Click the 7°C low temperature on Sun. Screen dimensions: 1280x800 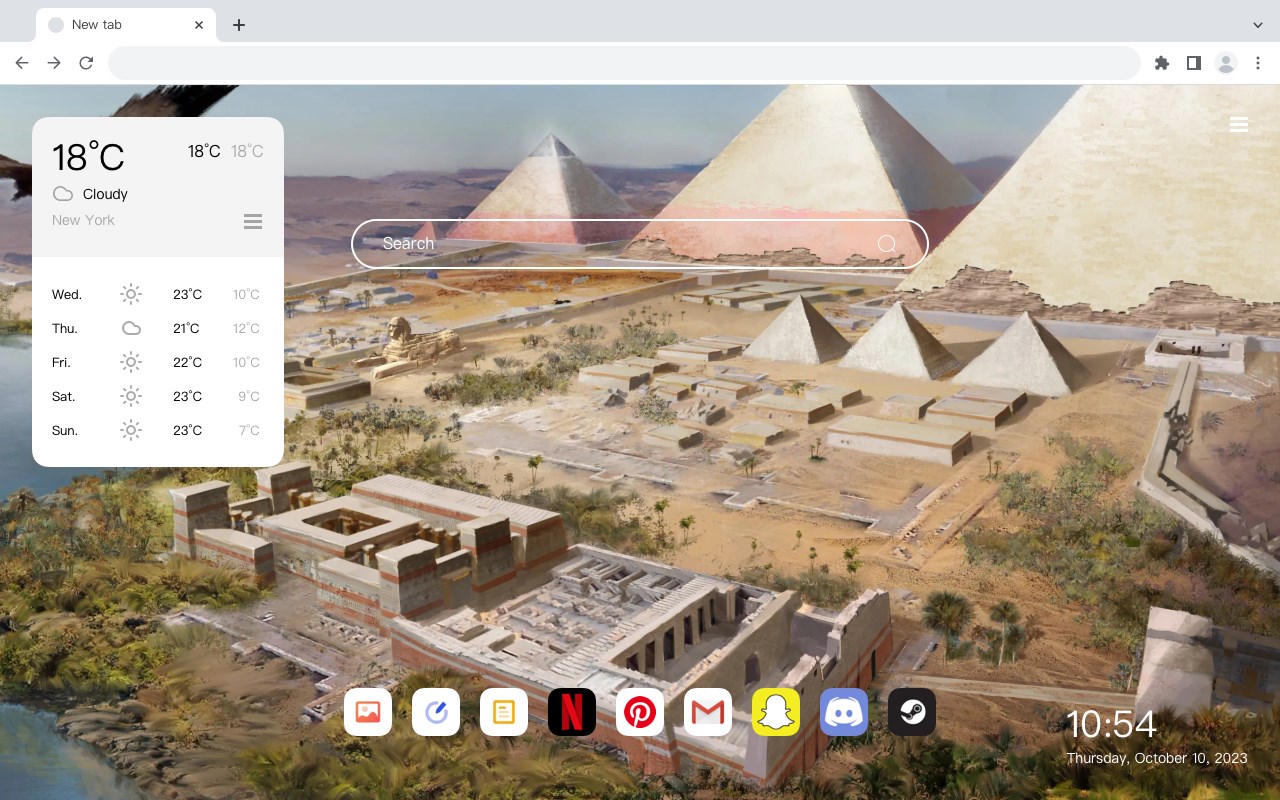tap(249, 430)
